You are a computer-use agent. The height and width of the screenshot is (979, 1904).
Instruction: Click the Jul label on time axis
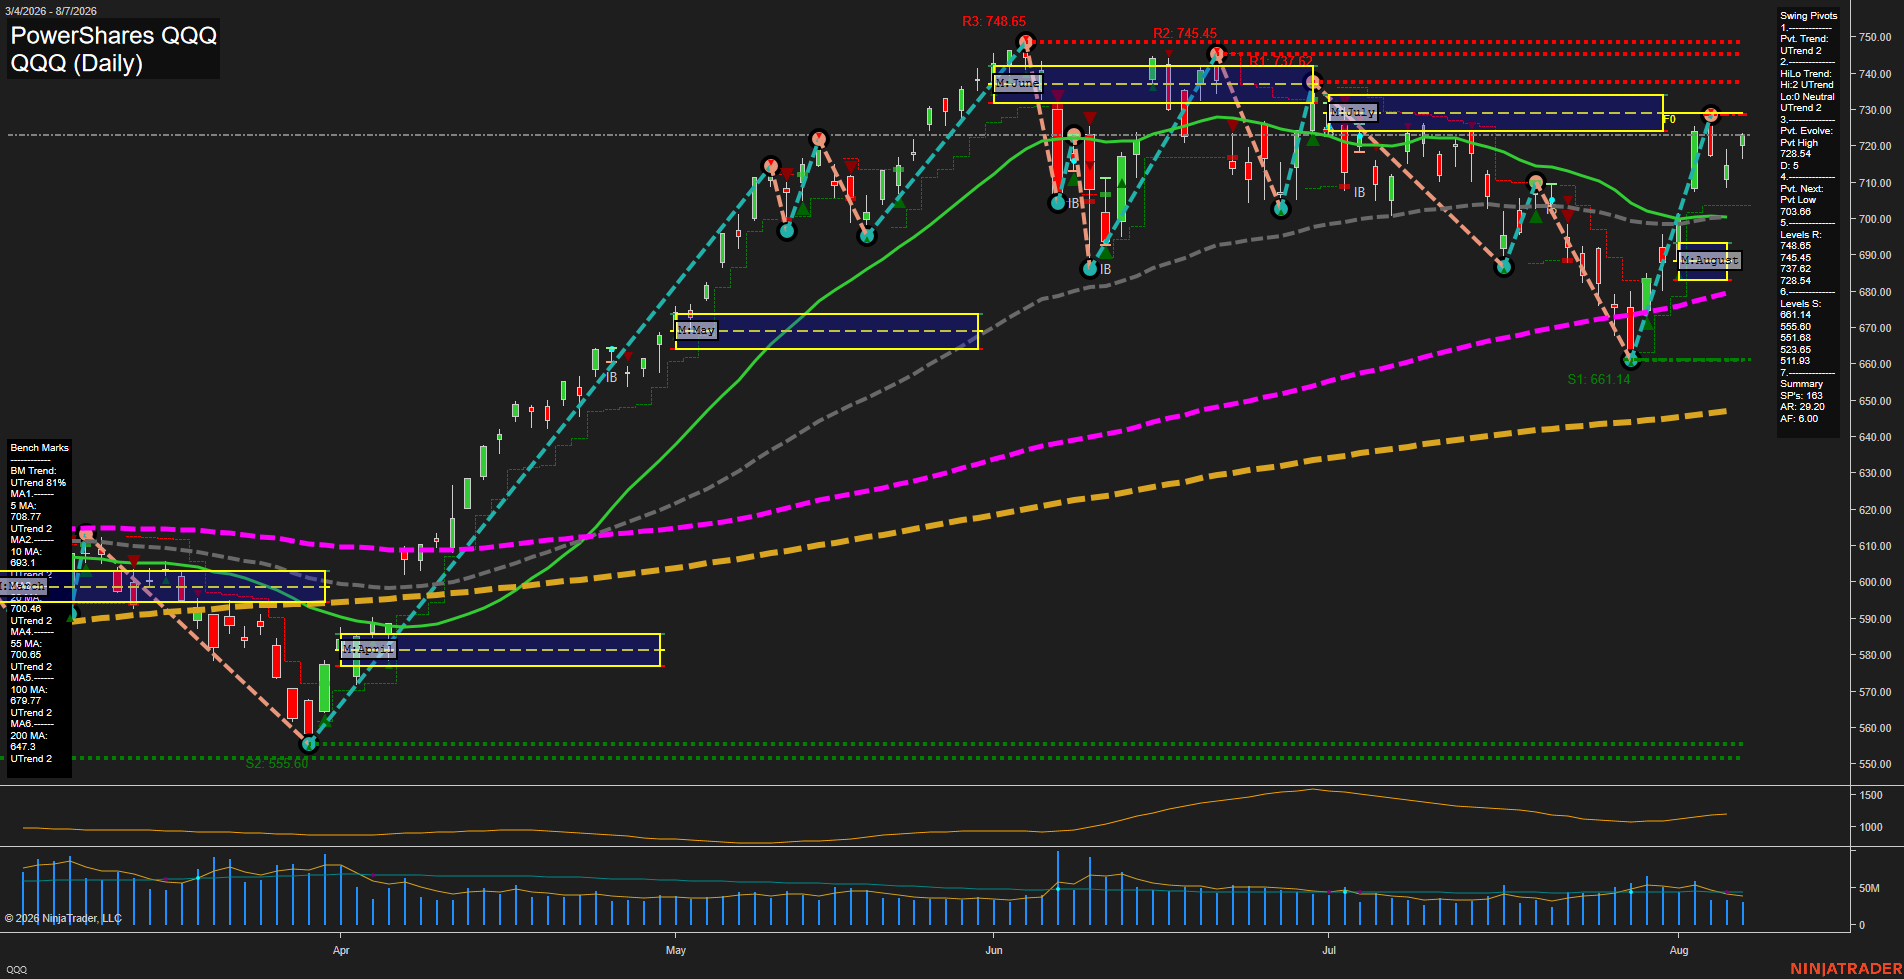pyautogui.click(x=1329, y=950)
